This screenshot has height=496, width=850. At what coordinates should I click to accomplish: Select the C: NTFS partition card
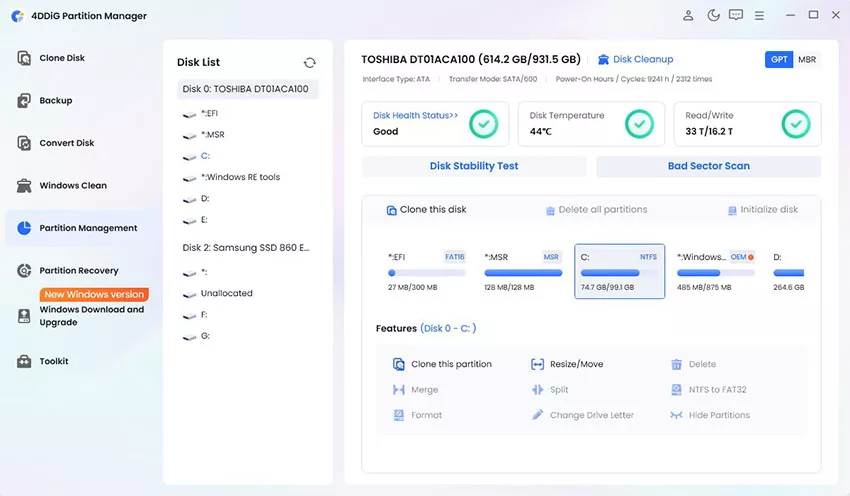click(620, 271)
